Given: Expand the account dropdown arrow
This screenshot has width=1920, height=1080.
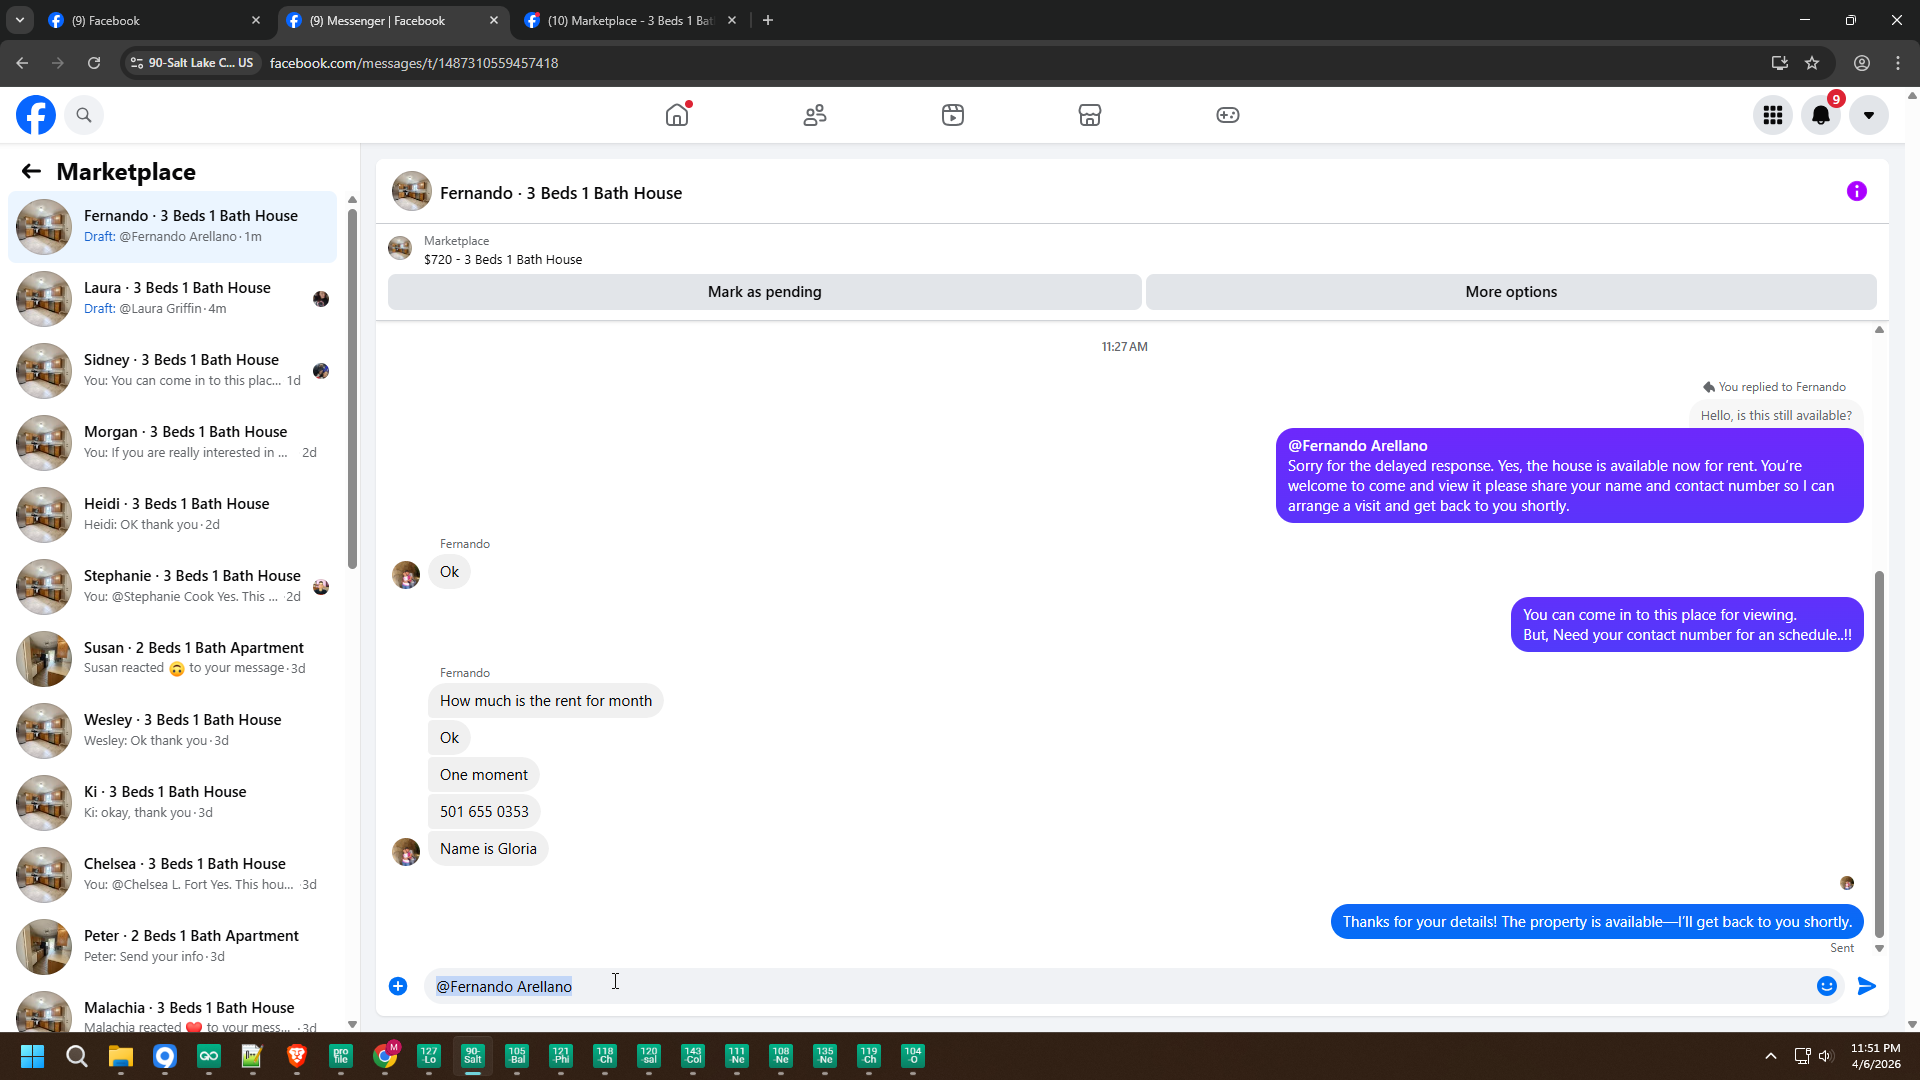Looking at the screenshot, I should (x=1869, y=115).
